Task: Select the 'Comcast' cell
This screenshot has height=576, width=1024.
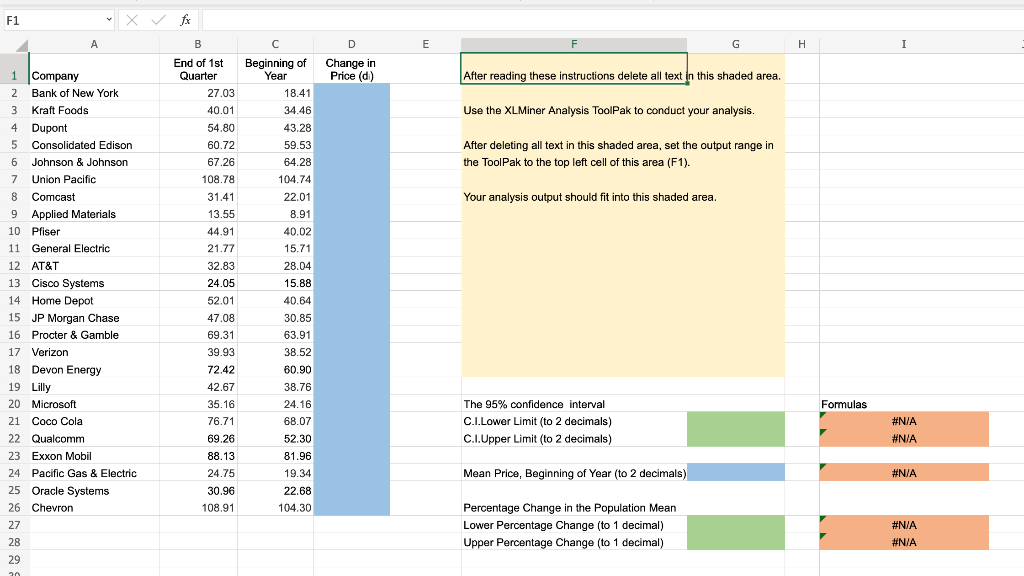Action: [x=94, y=197]
